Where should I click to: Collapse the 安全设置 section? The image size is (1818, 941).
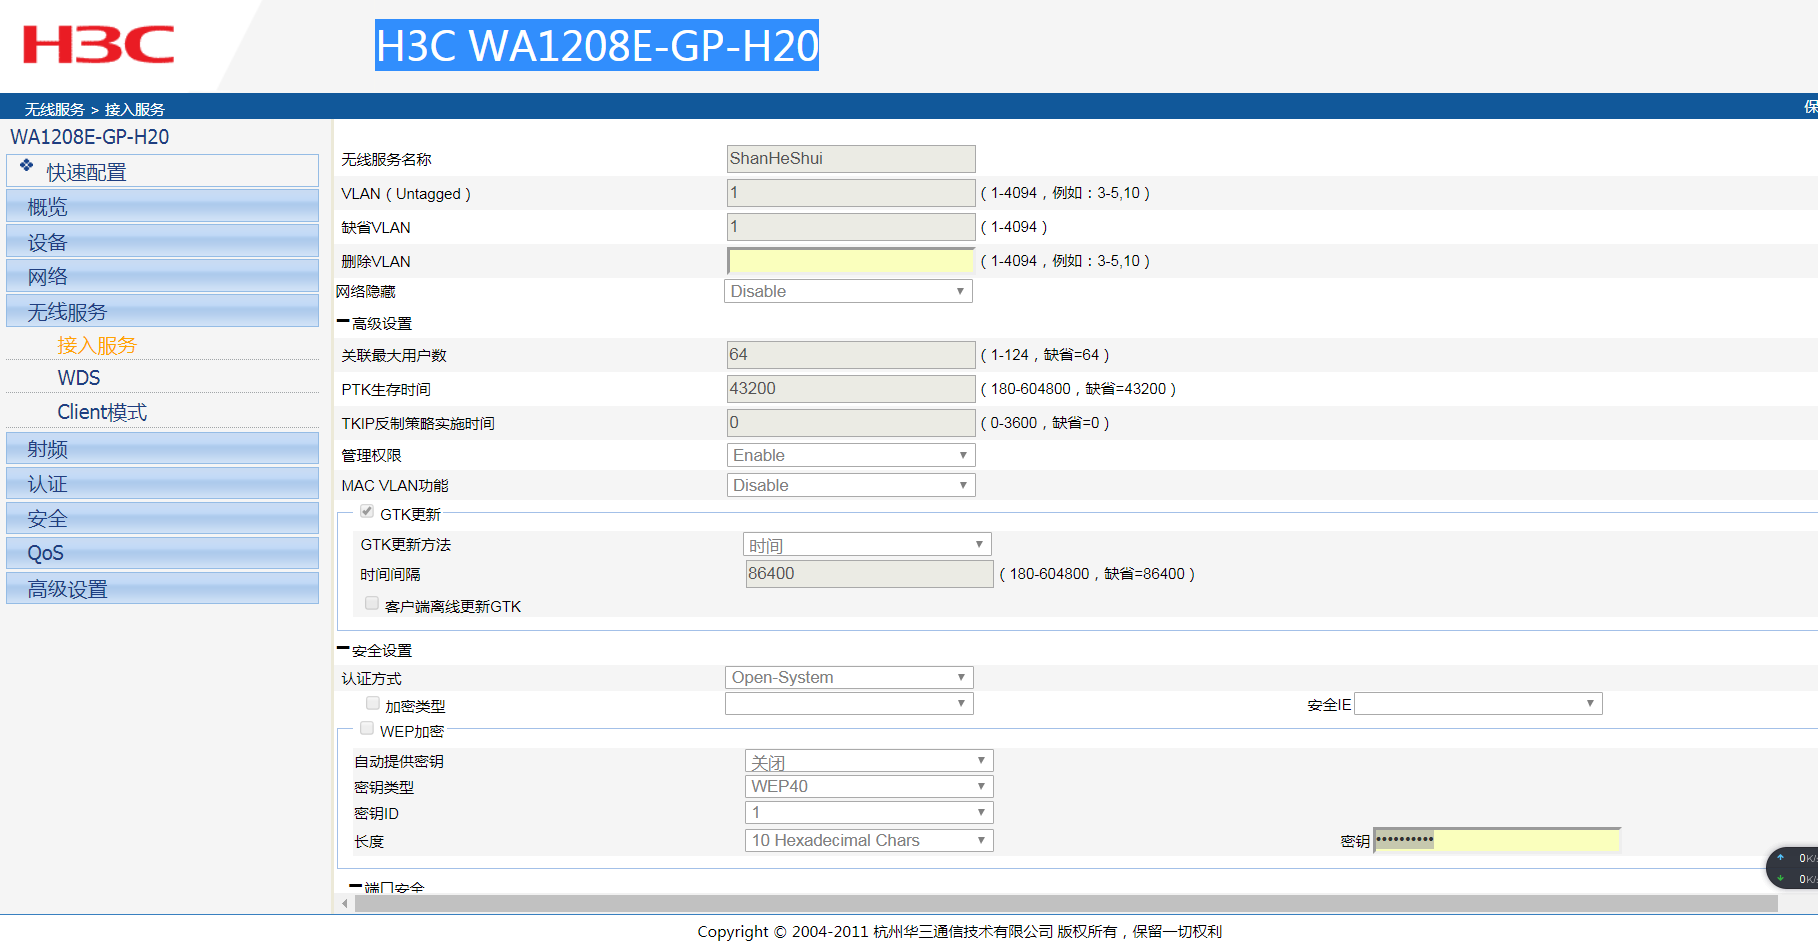[x=343, y=649]
